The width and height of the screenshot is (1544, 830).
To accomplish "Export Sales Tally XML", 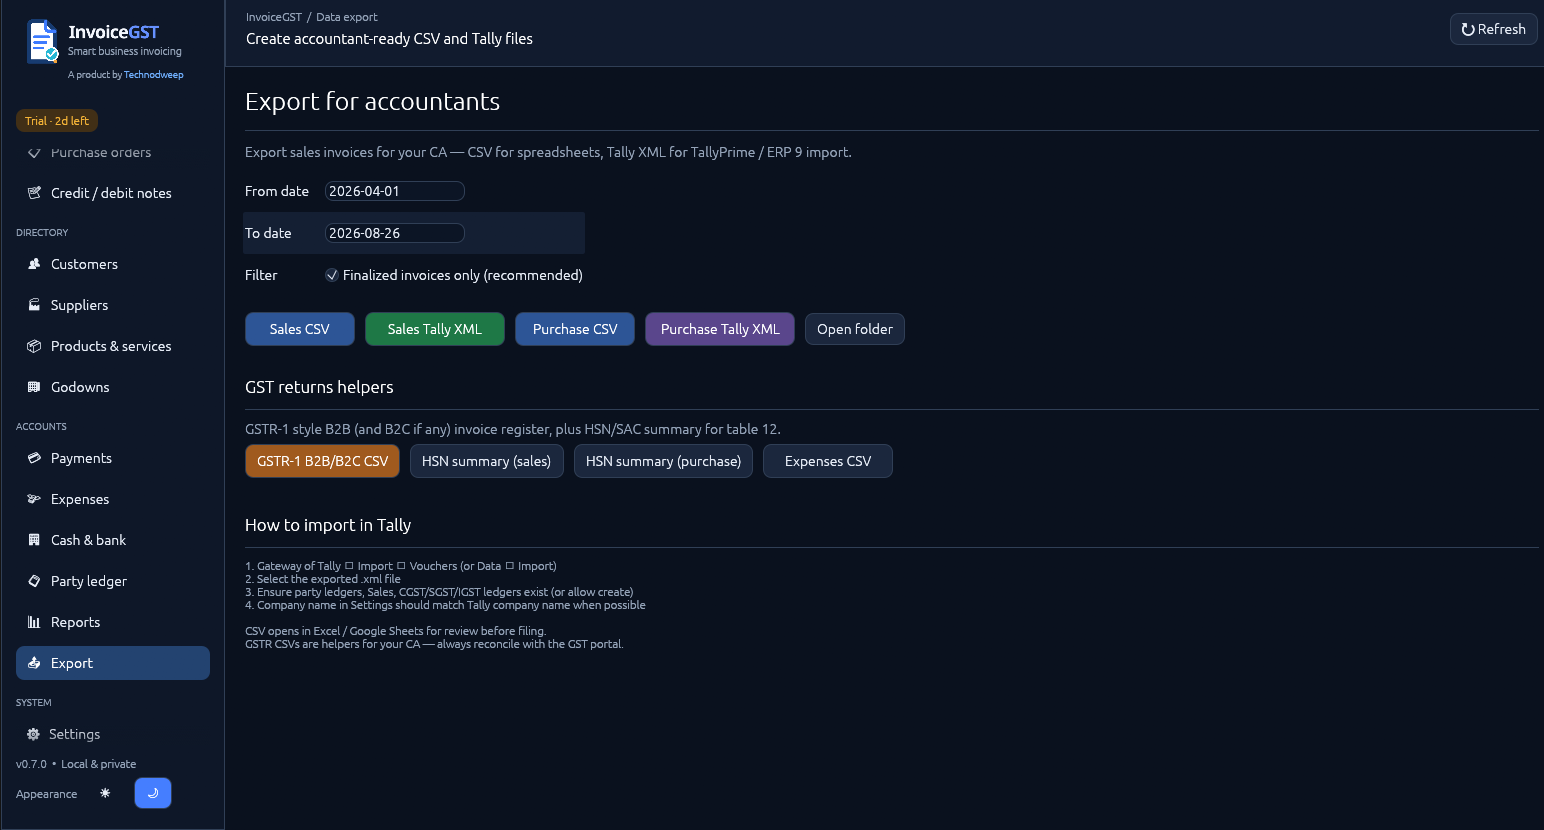I will [x=435, y=329].
